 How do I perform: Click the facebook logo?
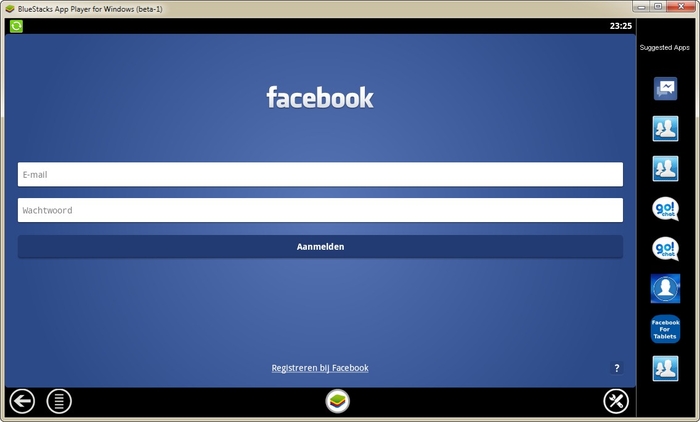(320, 97)
